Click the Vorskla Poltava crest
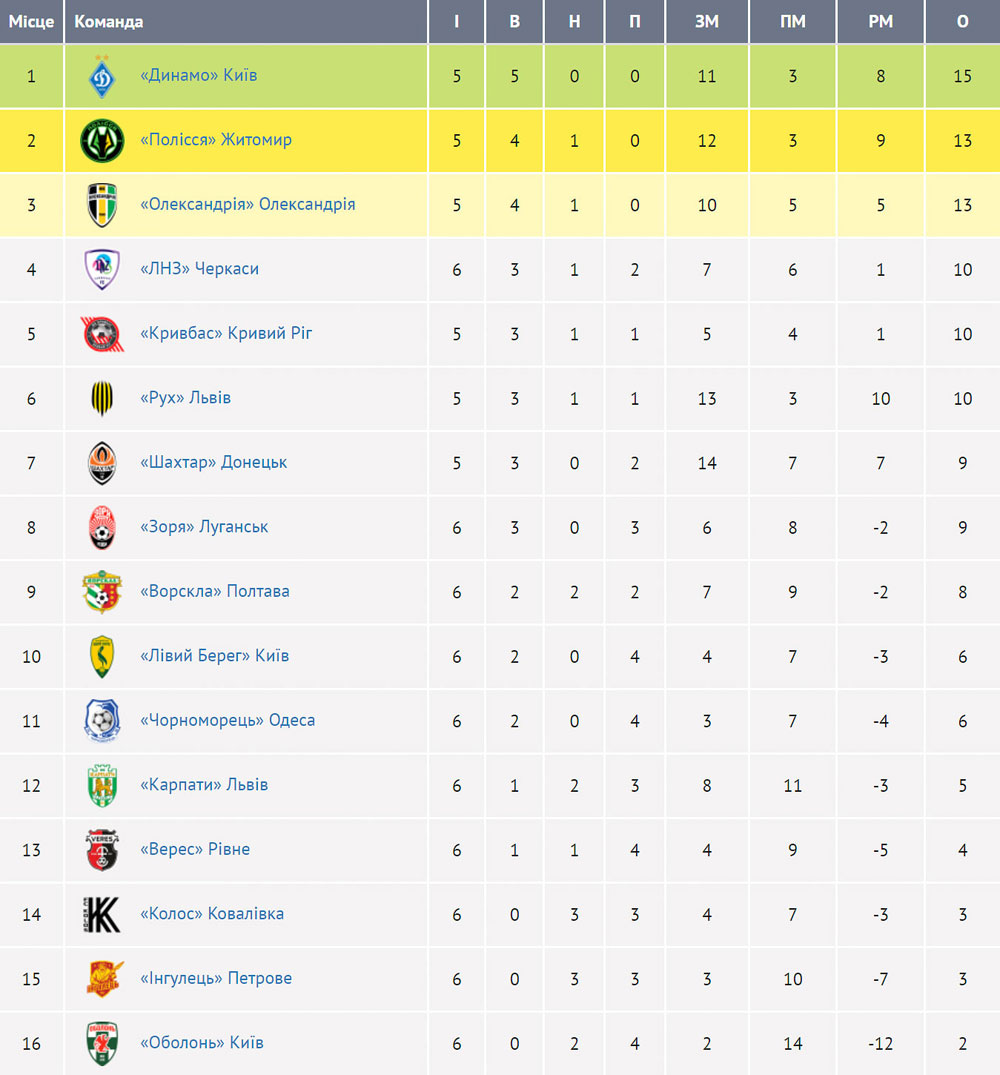Viewport: 1000px width, 1075px height. tap(102, 592)
